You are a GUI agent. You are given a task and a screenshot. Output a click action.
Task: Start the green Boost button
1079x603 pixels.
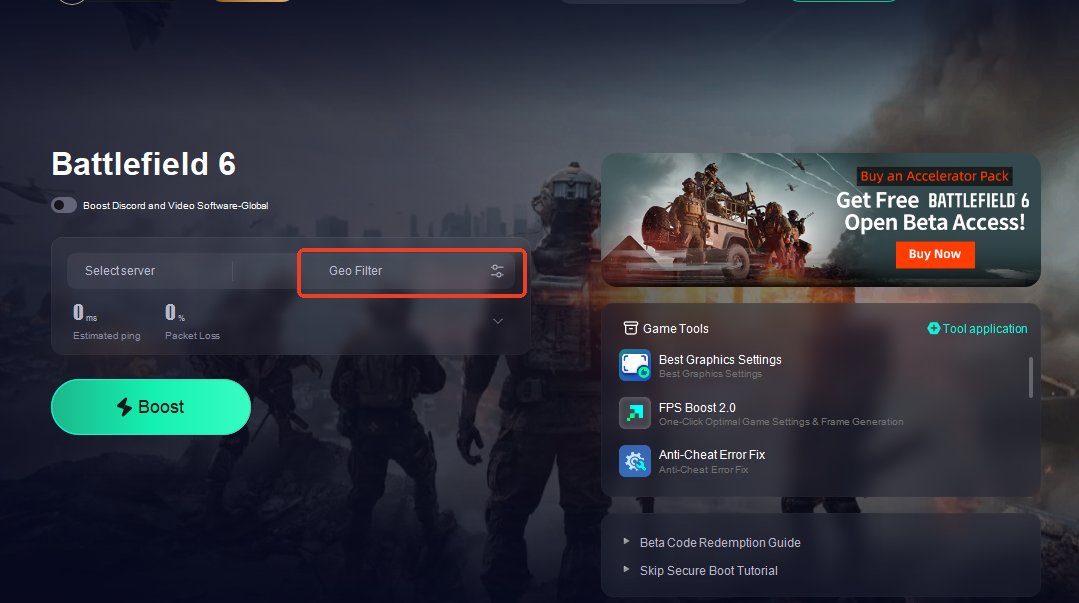point(151,407)
